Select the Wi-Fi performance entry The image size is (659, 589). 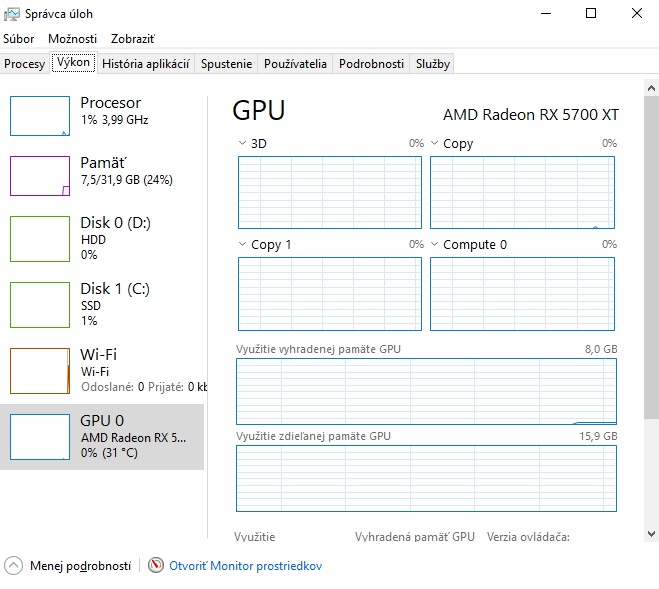pos(105,370)
